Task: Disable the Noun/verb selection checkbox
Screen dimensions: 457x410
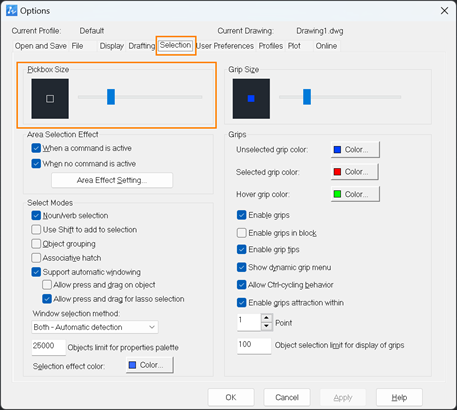Action: tap(36, 216)
